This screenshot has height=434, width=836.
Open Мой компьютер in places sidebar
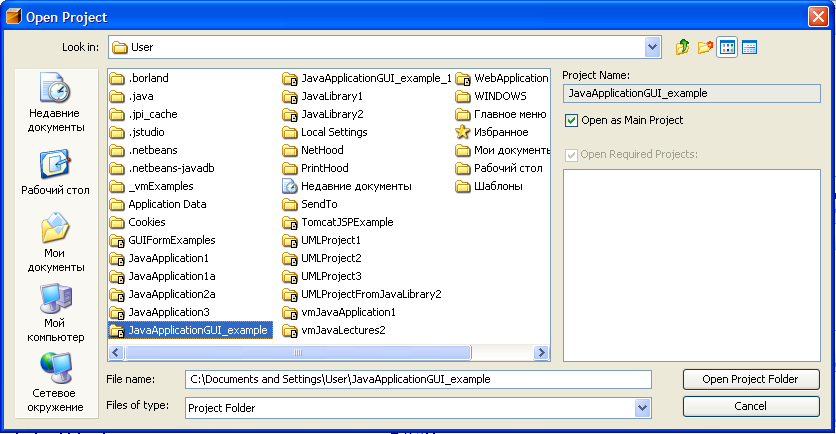[55, 313]
